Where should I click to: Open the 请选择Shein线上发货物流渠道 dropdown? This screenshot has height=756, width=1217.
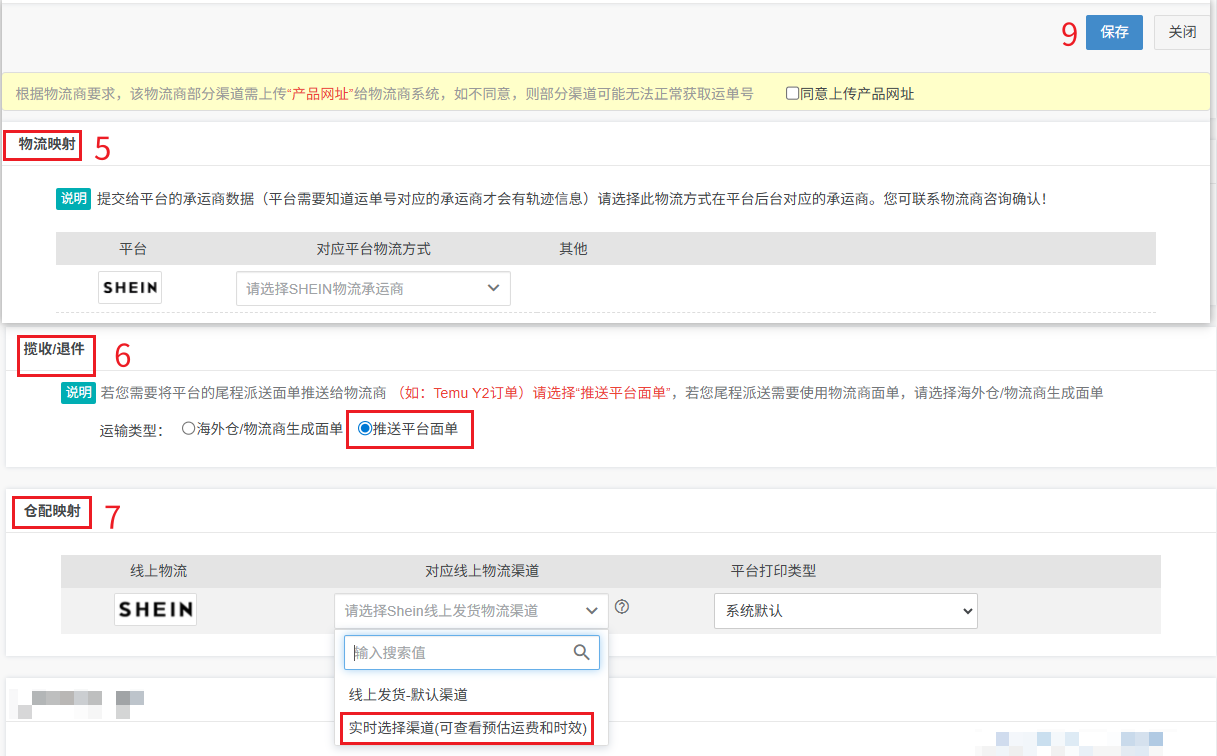coord(471,610)
